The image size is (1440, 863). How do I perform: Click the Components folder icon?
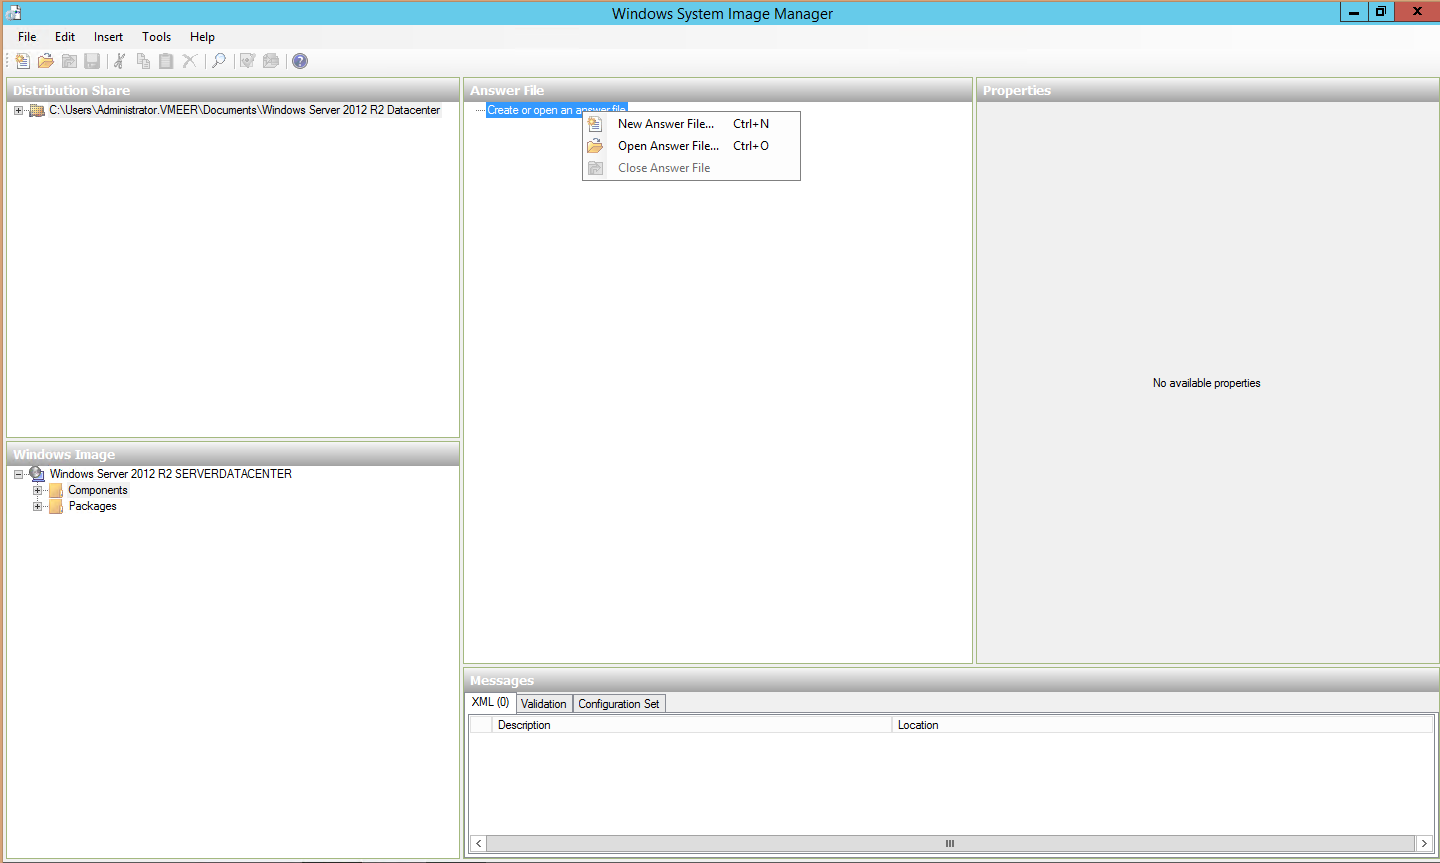[x=56, y=490]
